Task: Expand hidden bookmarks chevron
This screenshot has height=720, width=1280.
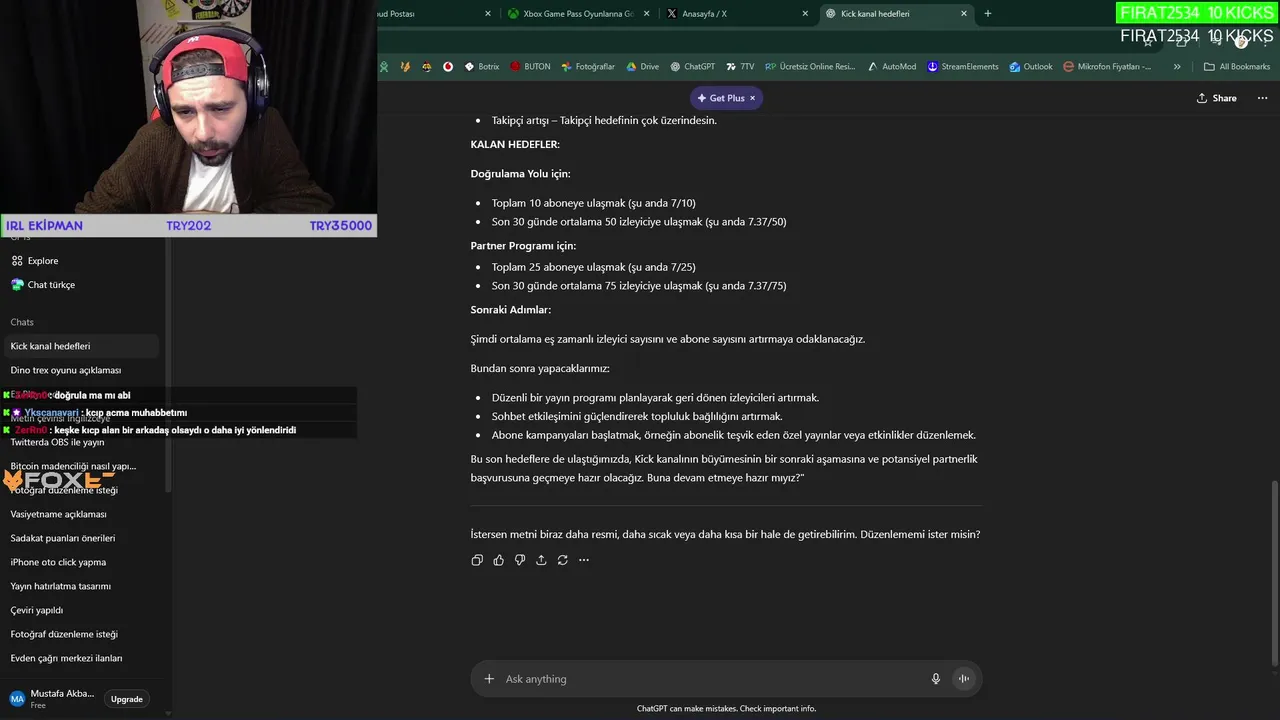Action: (x=1177, y=67)
